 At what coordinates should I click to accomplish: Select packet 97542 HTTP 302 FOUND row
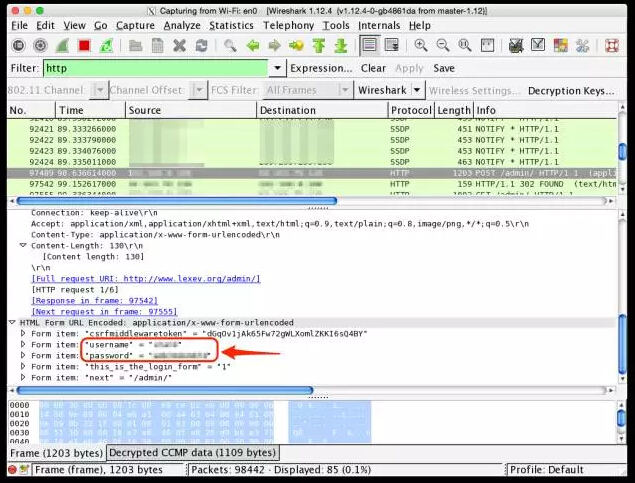(x=312, y=184)
